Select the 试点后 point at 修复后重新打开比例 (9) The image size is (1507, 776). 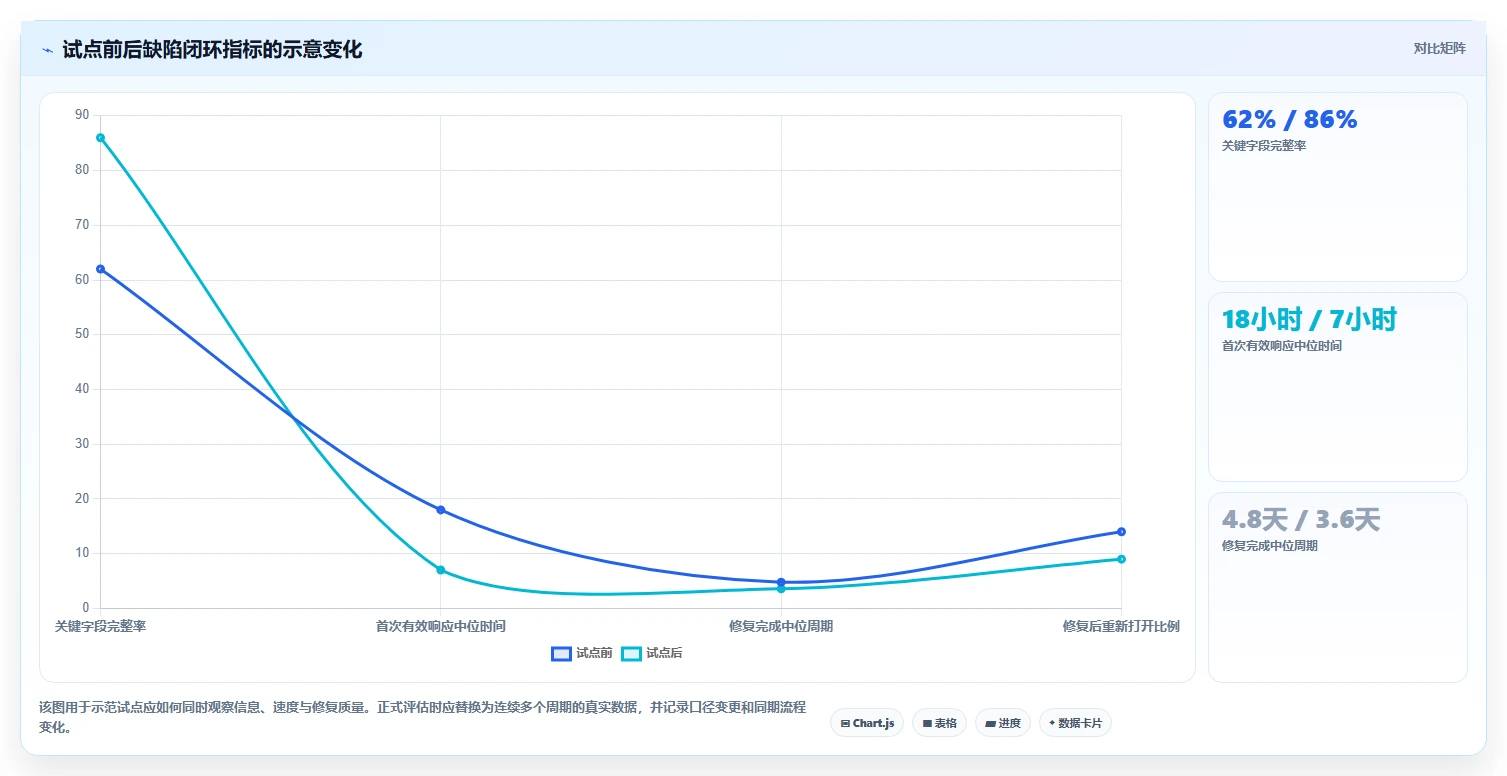[1121, 559]
